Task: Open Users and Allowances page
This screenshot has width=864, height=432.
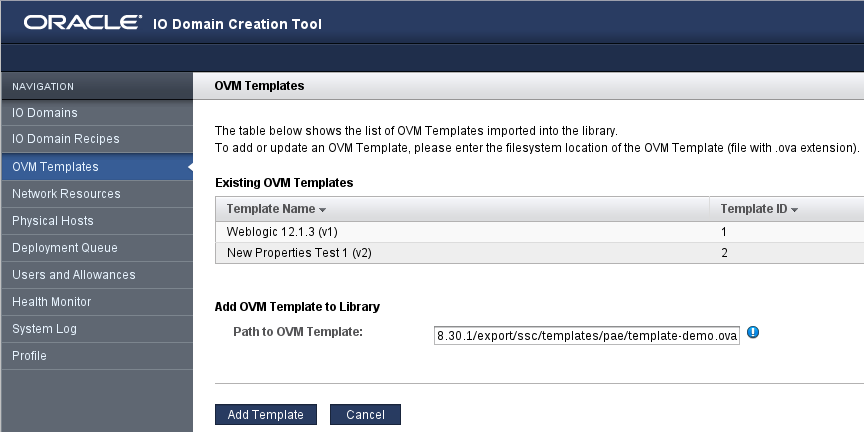Action: click(74, 275)
